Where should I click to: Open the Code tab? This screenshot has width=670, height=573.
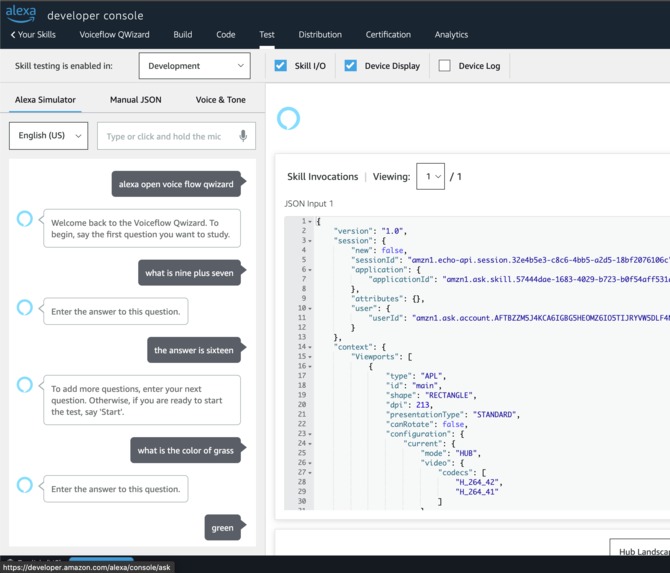(226, 35)
